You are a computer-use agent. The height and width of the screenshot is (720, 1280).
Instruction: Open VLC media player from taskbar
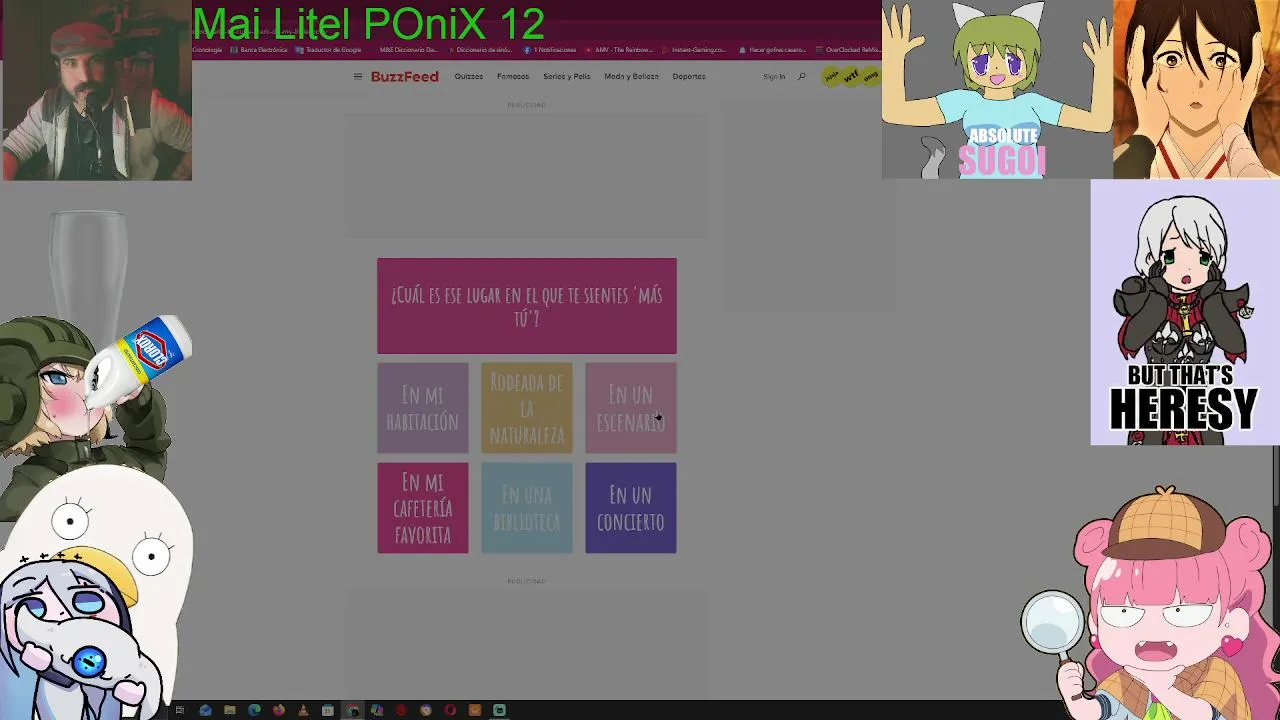tap(303, 710)
